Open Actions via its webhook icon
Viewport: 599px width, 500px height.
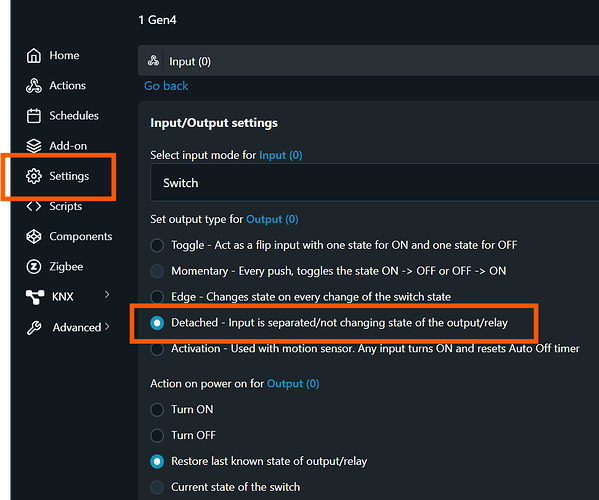click(34, 86)
